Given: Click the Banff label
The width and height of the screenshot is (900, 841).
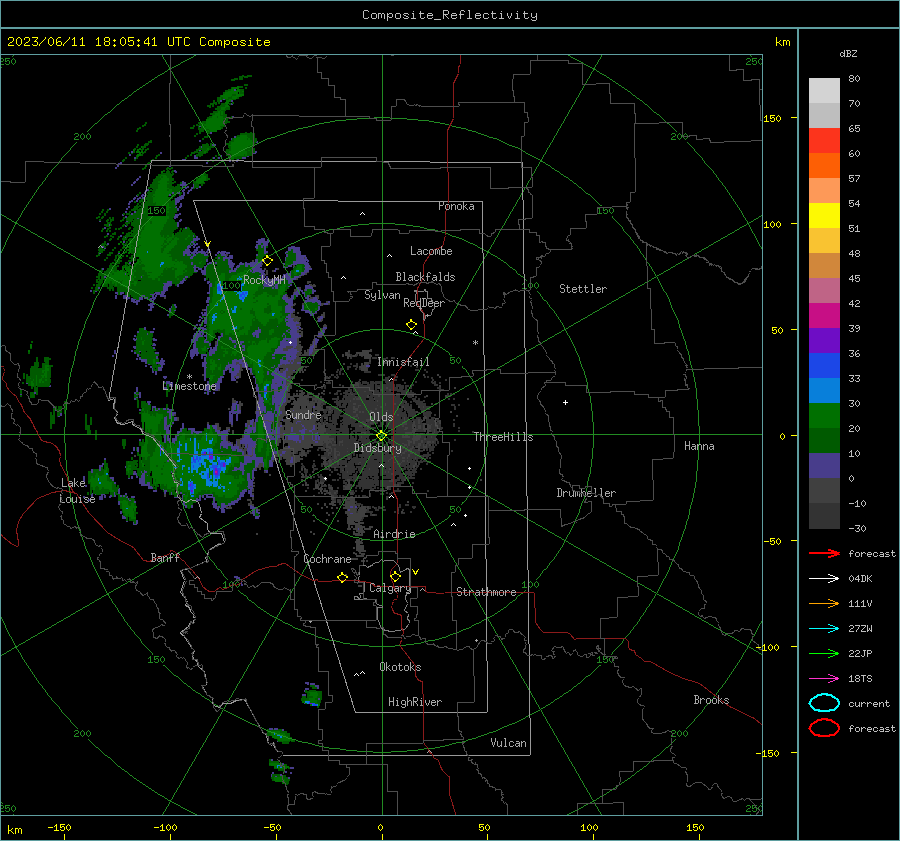Looking at the screenshot, I should (x=165, y=557).
